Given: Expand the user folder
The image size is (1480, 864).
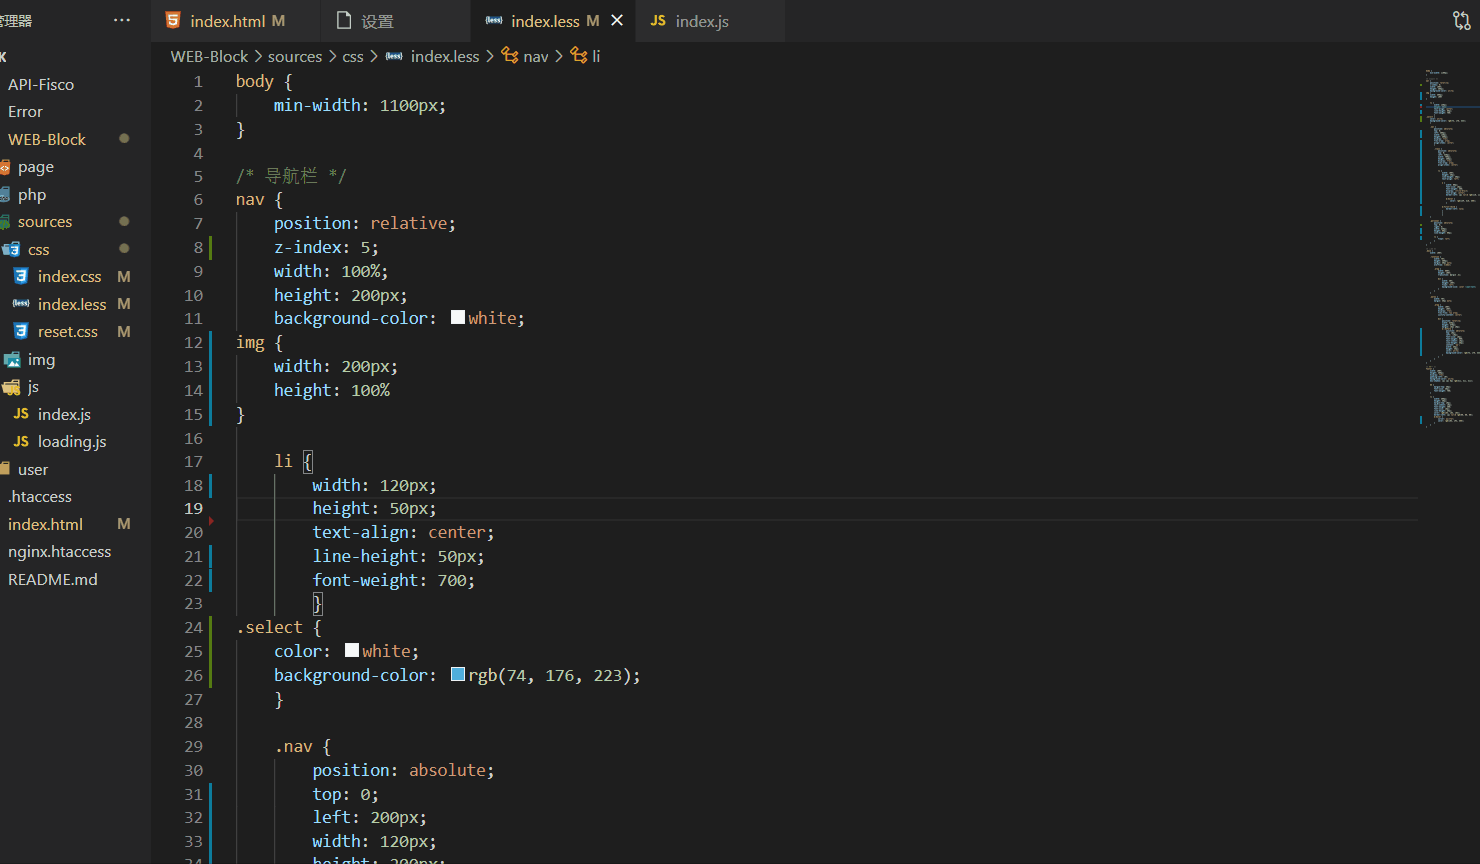Looking at the screenshot, I should pyautogui.click(x=33, y=469).
